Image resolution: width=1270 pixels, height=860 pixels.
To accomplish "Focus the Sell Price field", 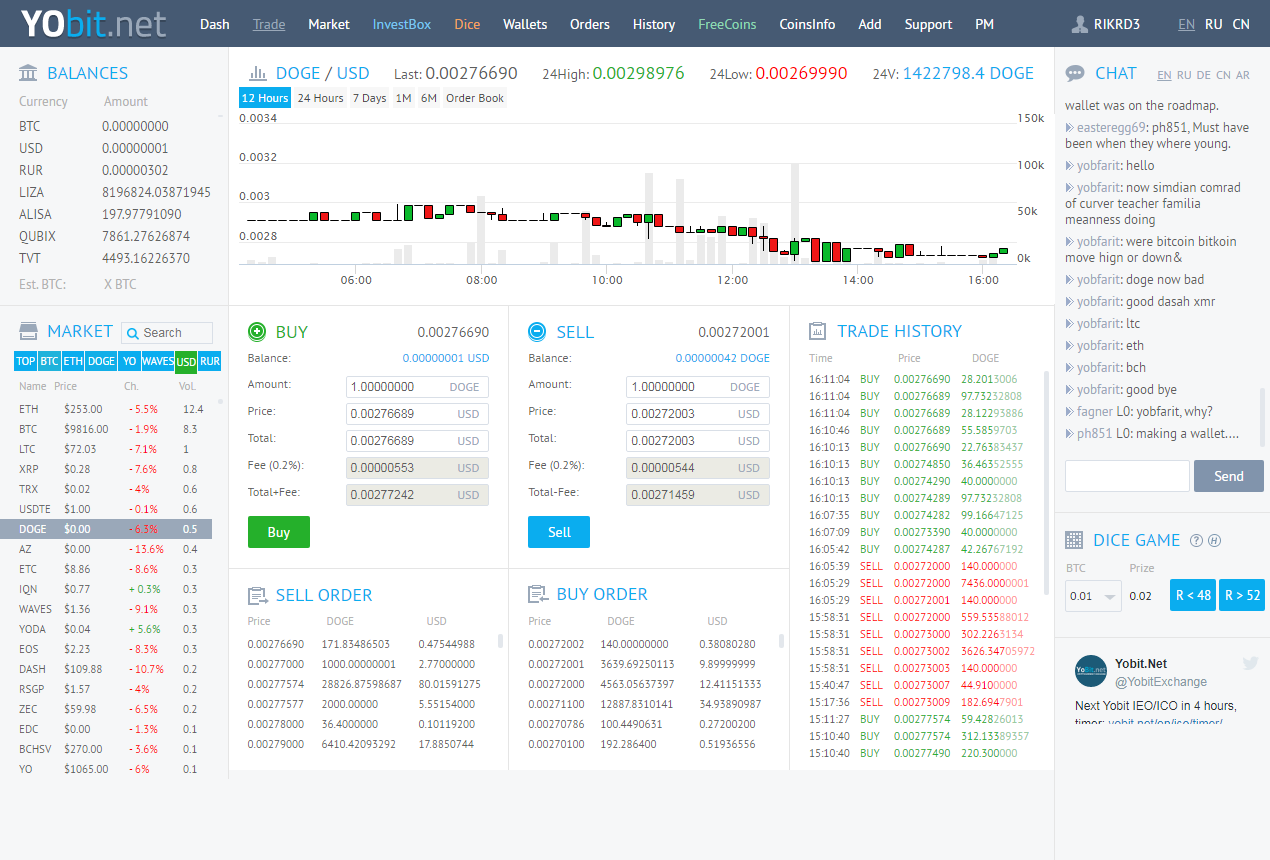I will (698, 414).
